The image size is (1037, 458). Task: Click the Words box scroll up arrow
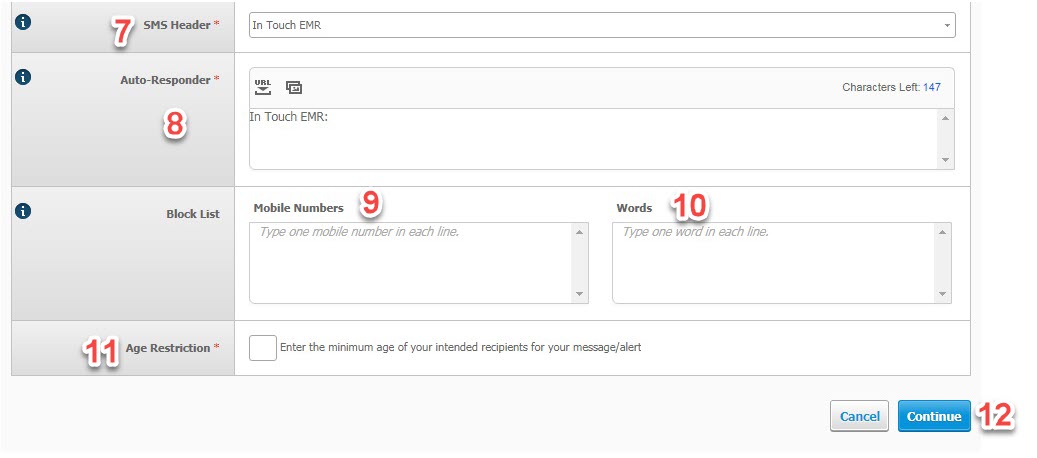pos(942,232)
